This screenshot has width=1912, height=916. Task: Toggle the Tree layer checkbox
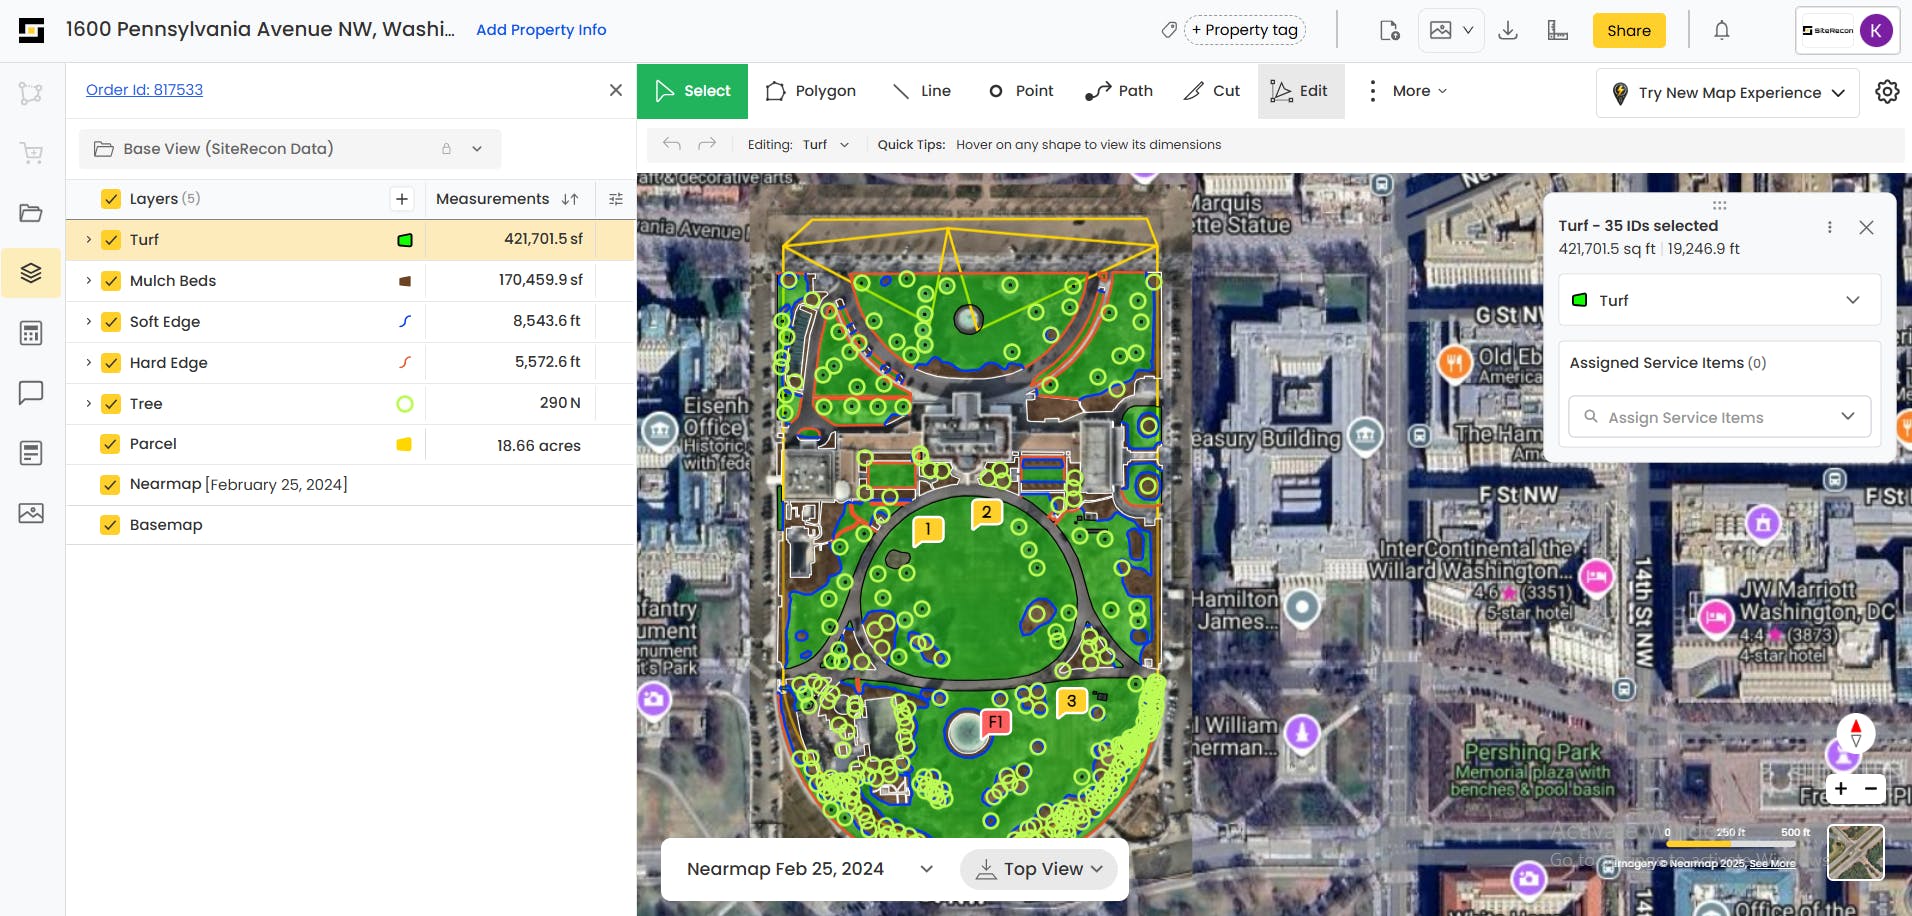point(111,404)
